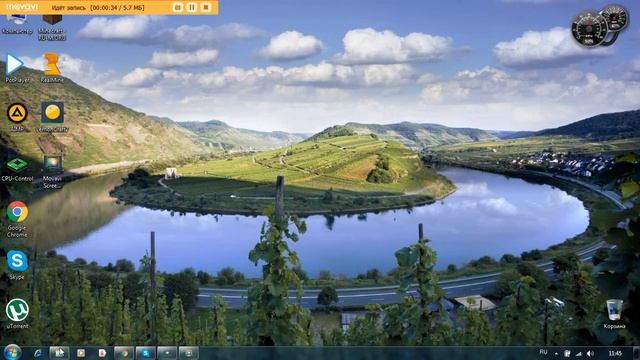The image size is (640, 360).
Task: Open the Action Center flag tray icon
Action: coord(567,353)
